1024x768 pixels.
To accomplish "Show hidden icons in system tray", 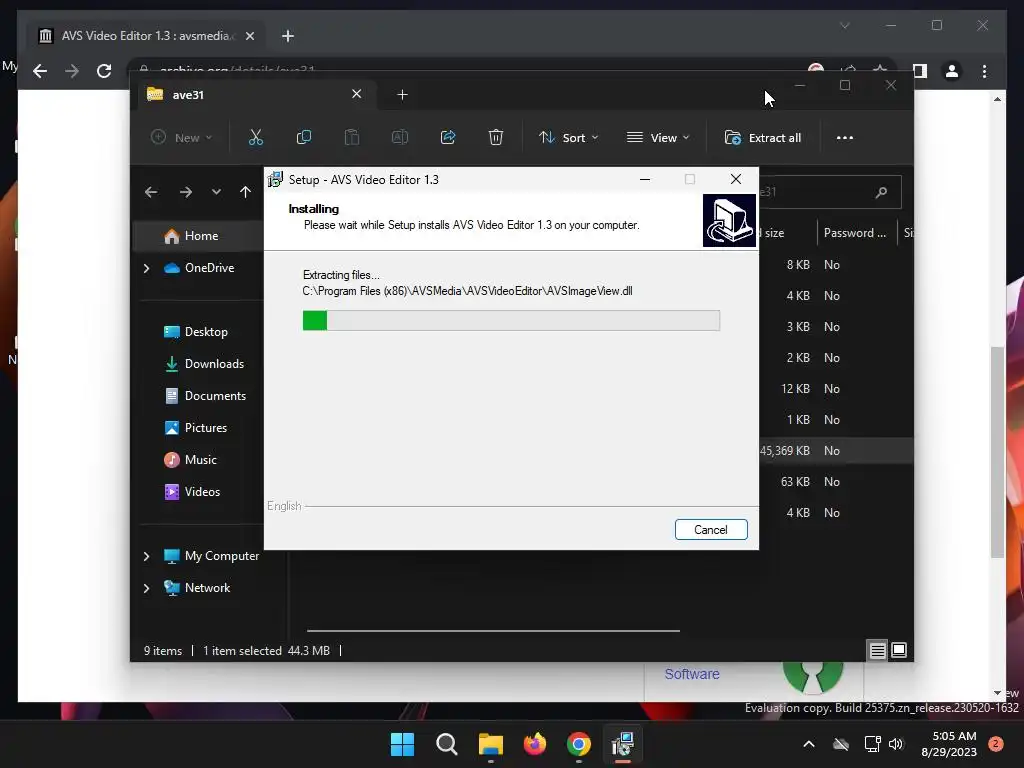I will pyautogui.click(x=808, y=744).
